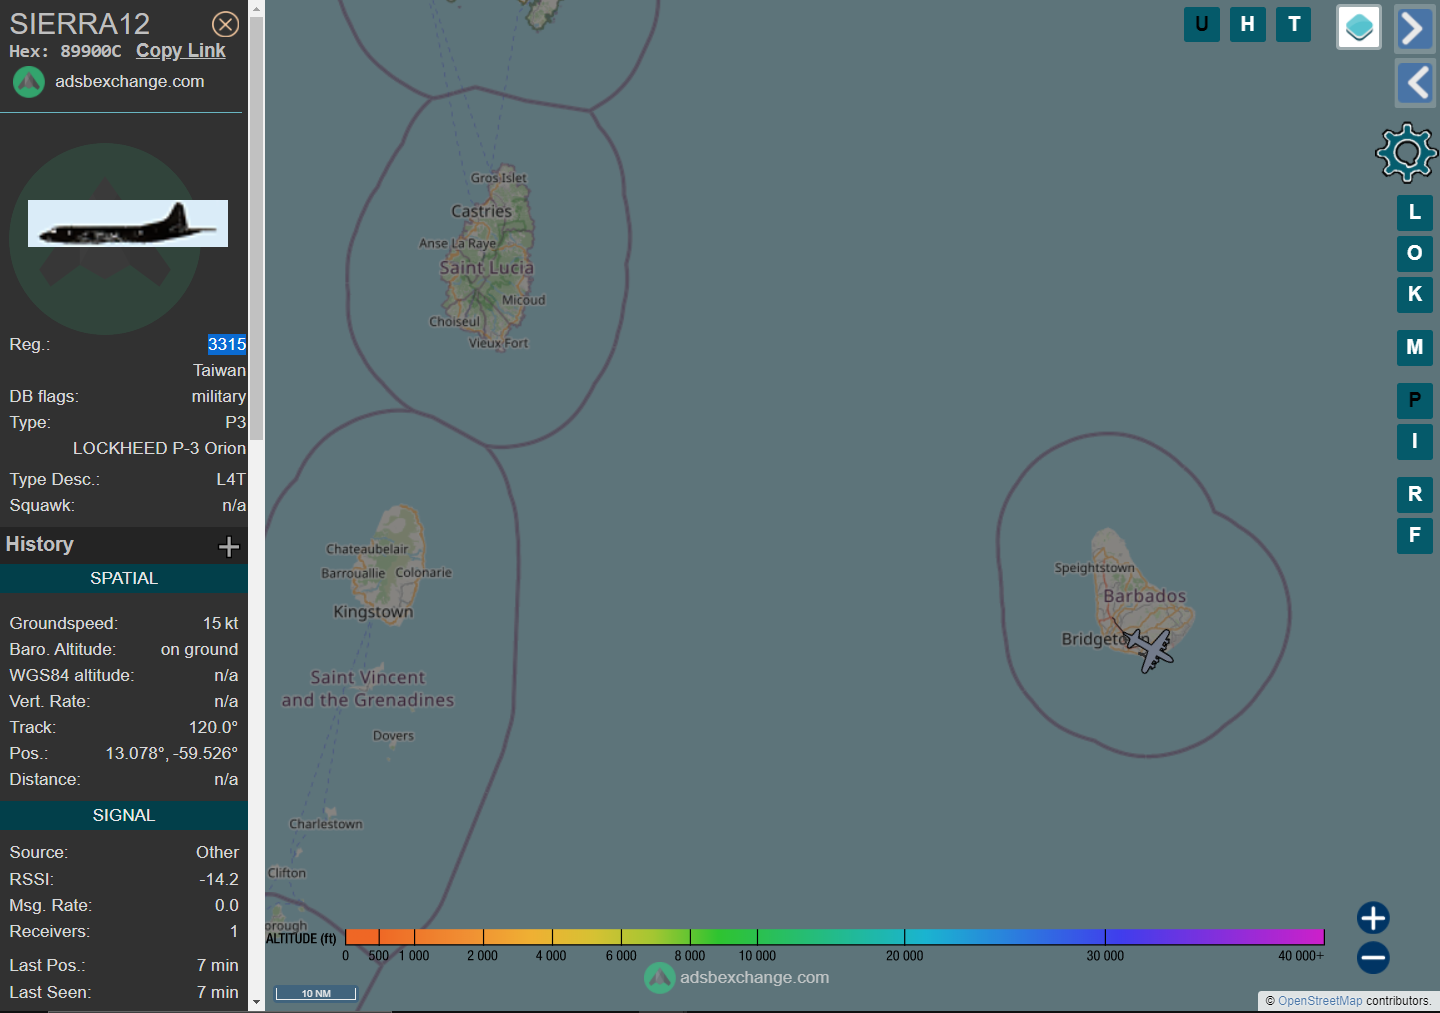The width and height of the screenshot is (1440, 1013).
Task: Select the aircraft icon over Barbados
Action: point(1151,650)
